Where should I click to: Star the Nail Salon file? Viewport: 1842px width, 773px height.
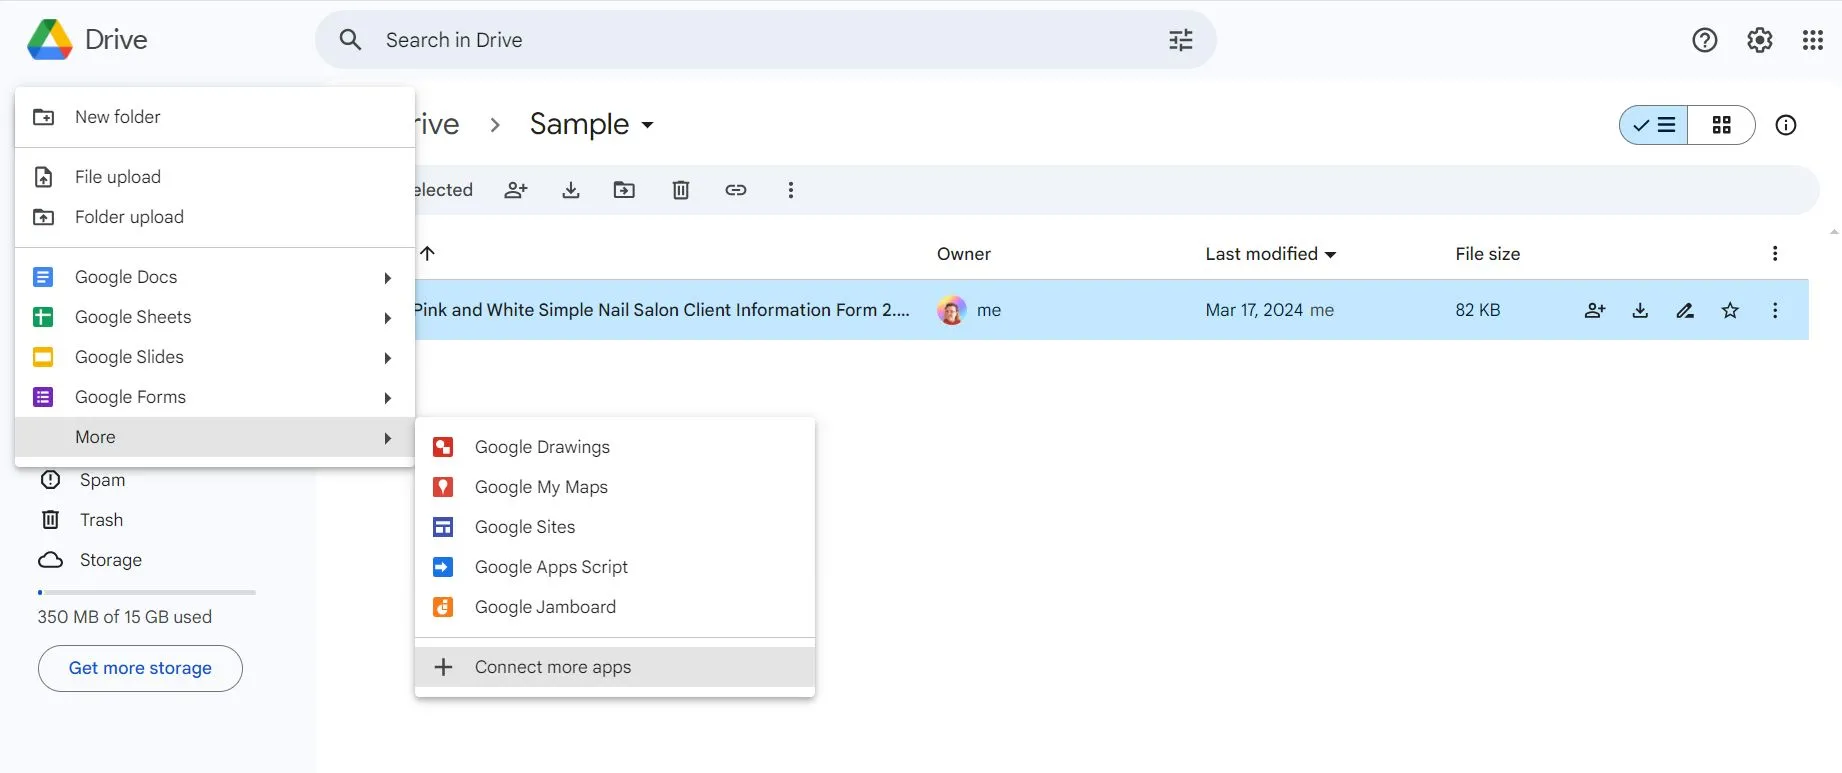1730,310
